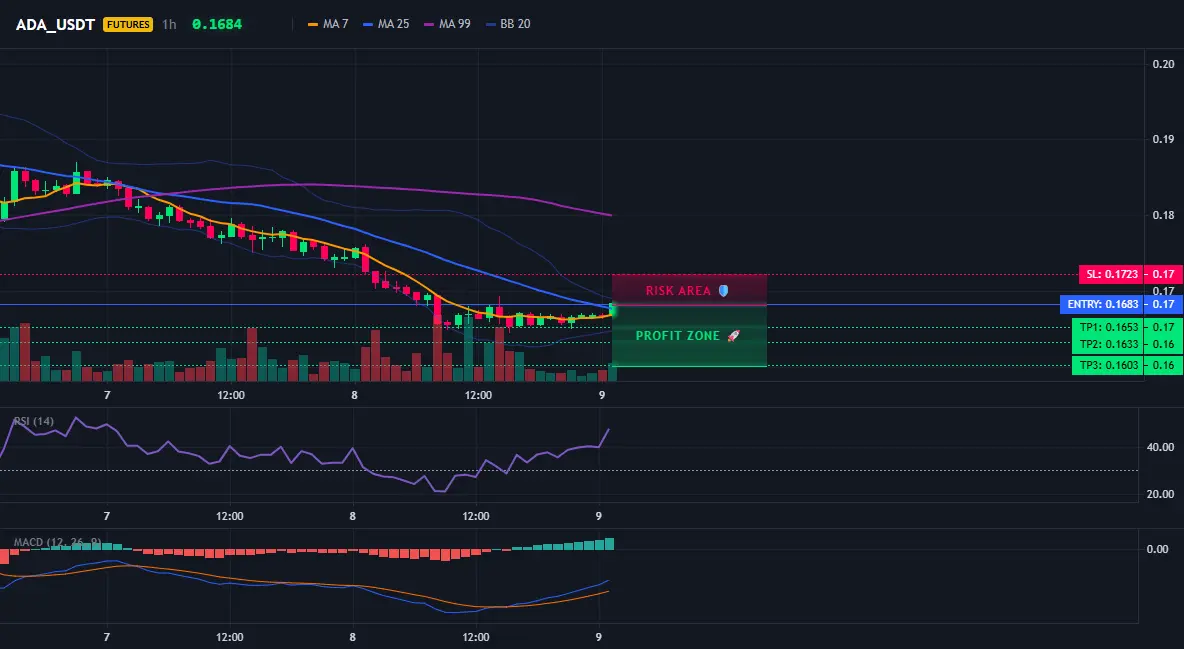Click the TP3: 0.1603 target label

[1108, 365]
